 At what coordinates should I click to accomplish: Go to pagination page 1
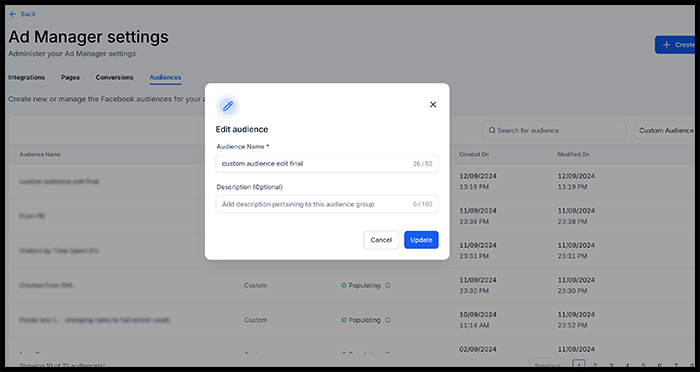(579, 364)
